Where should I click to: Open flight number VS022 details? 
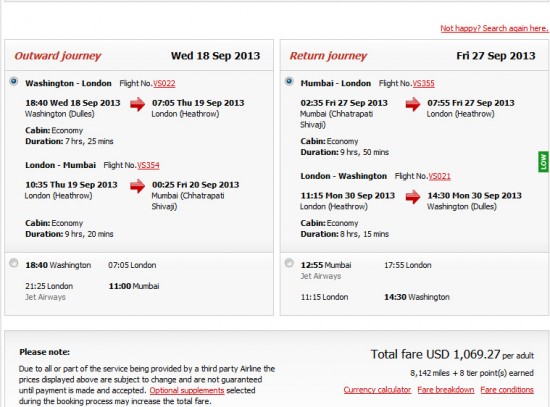click(164, 84)
